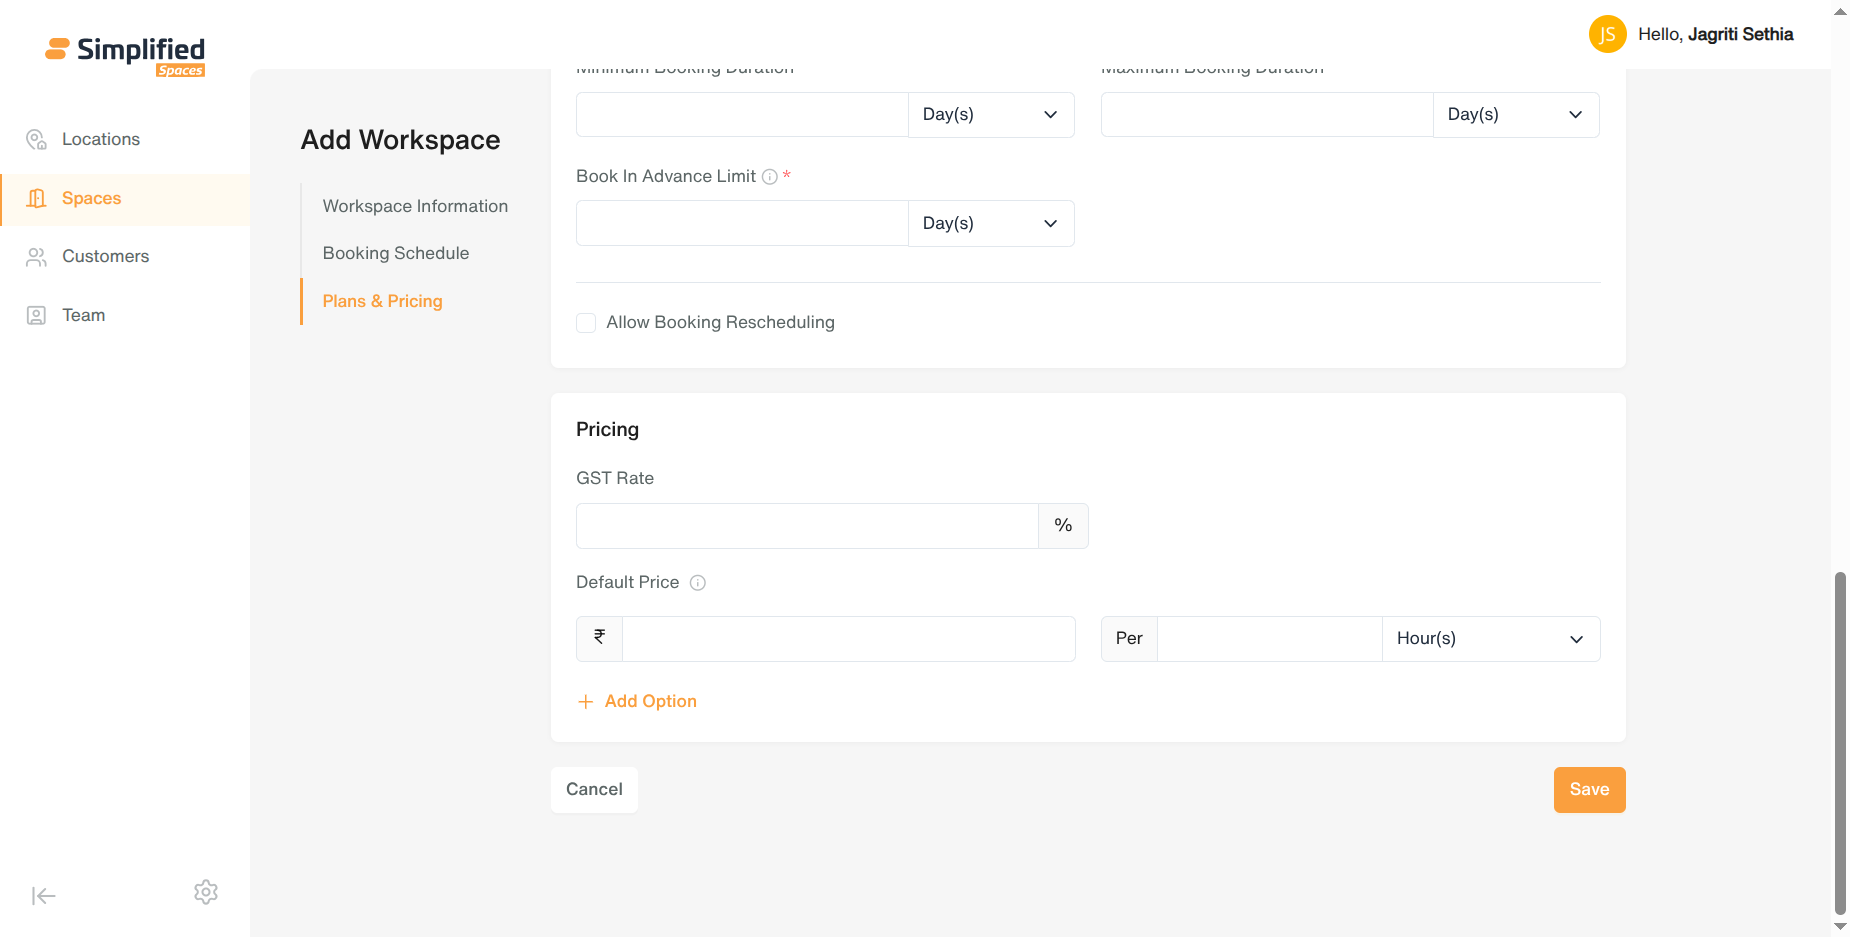
Task: Click Default Price info icon
Action: pyautogui.click(x=698, y=583)
